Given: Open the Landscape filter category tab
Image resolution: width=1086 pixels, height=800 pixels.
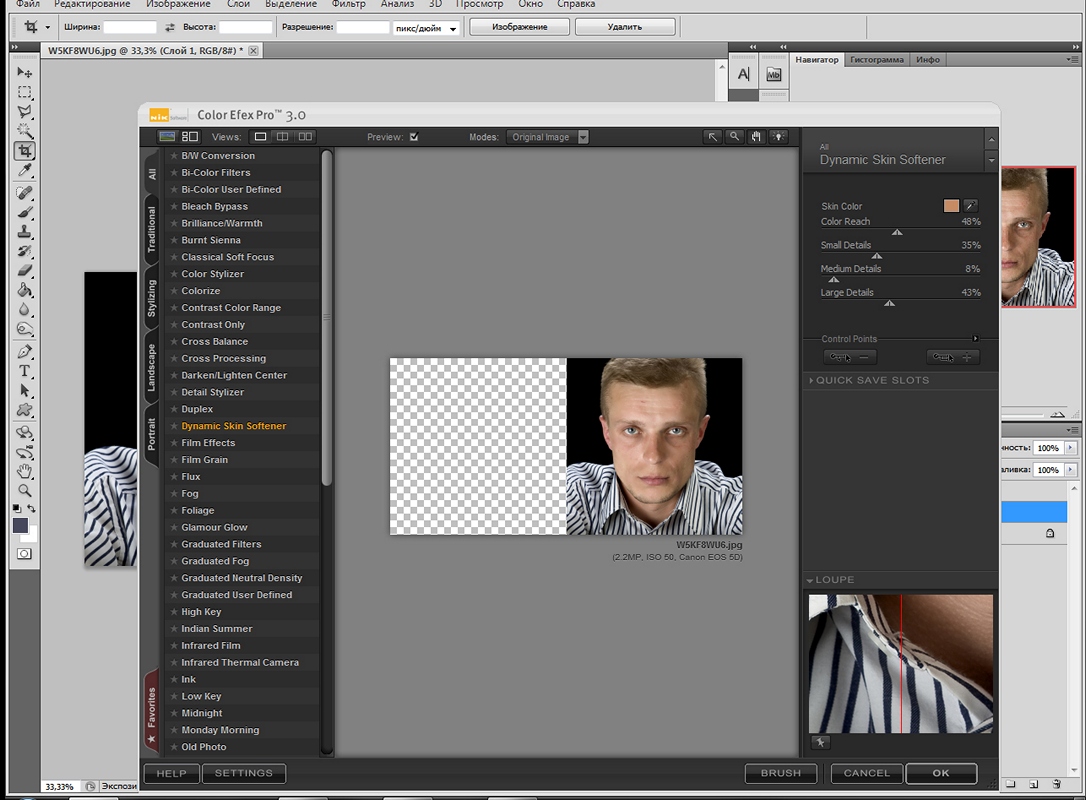Looking at the screenshot, I should click(x=152, y=366).
